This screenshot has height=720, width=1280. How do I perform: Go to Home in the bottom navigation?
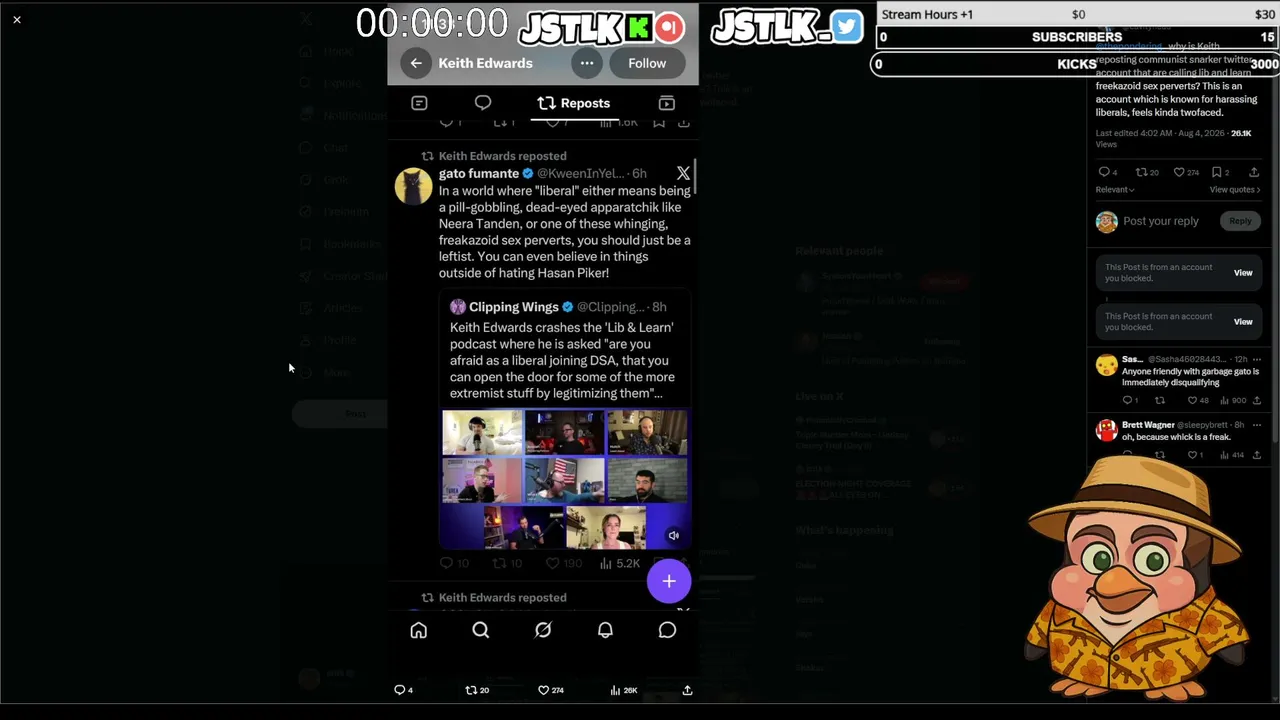(x=419, y=630)
